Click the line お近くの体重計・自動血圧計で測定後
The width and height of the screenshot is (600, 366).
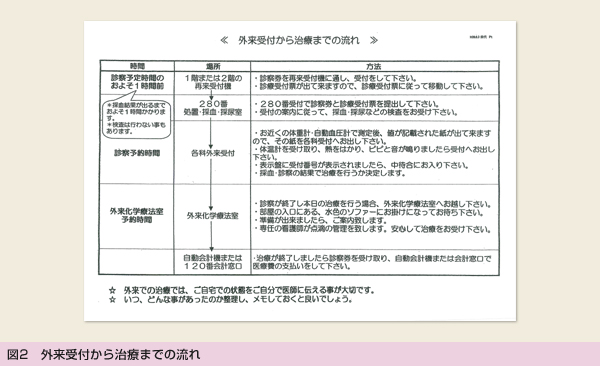[372, 137]
